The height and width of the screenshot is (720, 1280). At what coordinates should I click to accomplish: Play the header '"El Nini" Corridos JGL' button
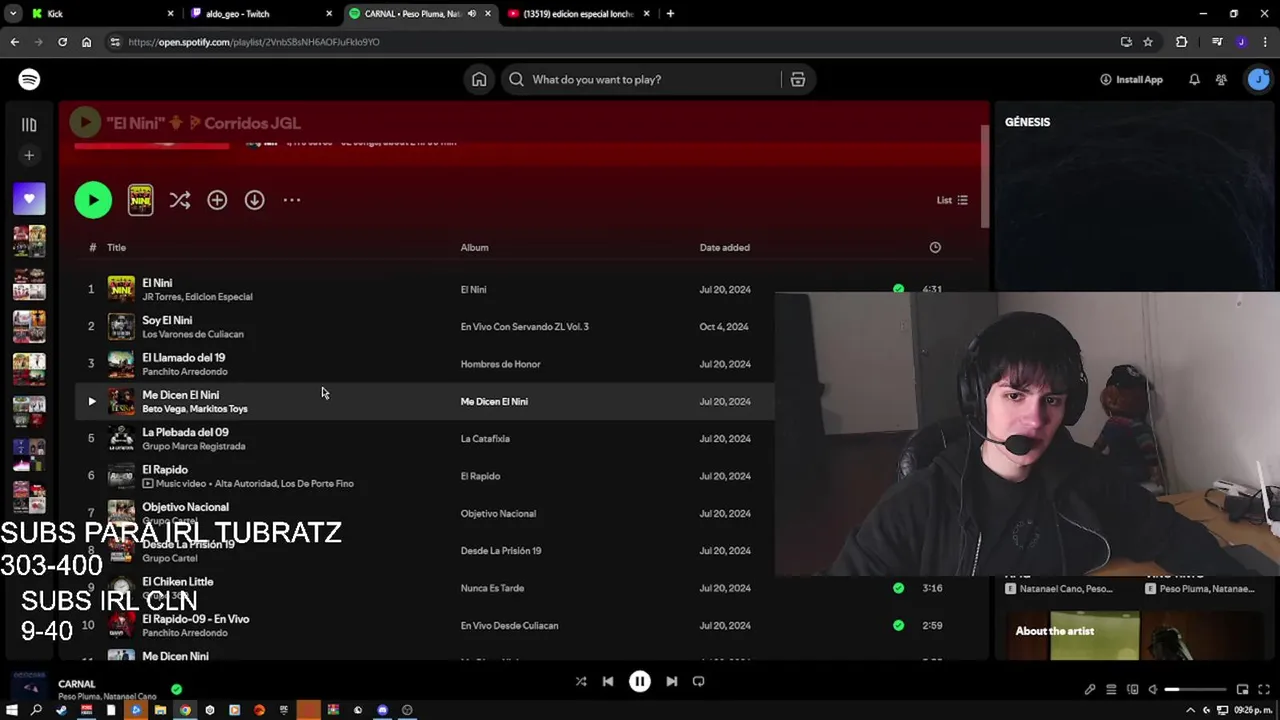[85, 123]
